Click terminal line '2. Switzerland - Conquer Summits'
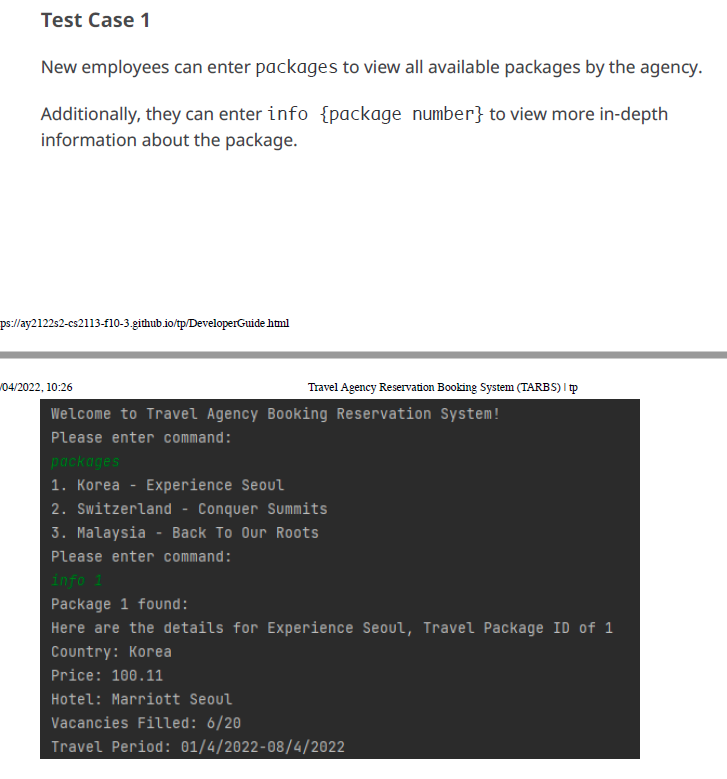The image size is (727, 779). (x=189, y=509)
